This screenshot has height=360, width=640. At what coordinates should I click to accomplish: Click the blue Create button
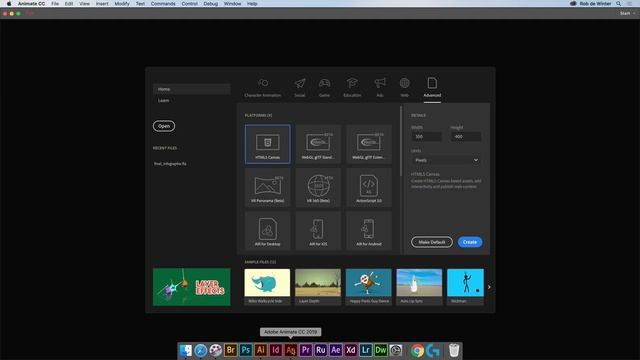click(470, 242)
